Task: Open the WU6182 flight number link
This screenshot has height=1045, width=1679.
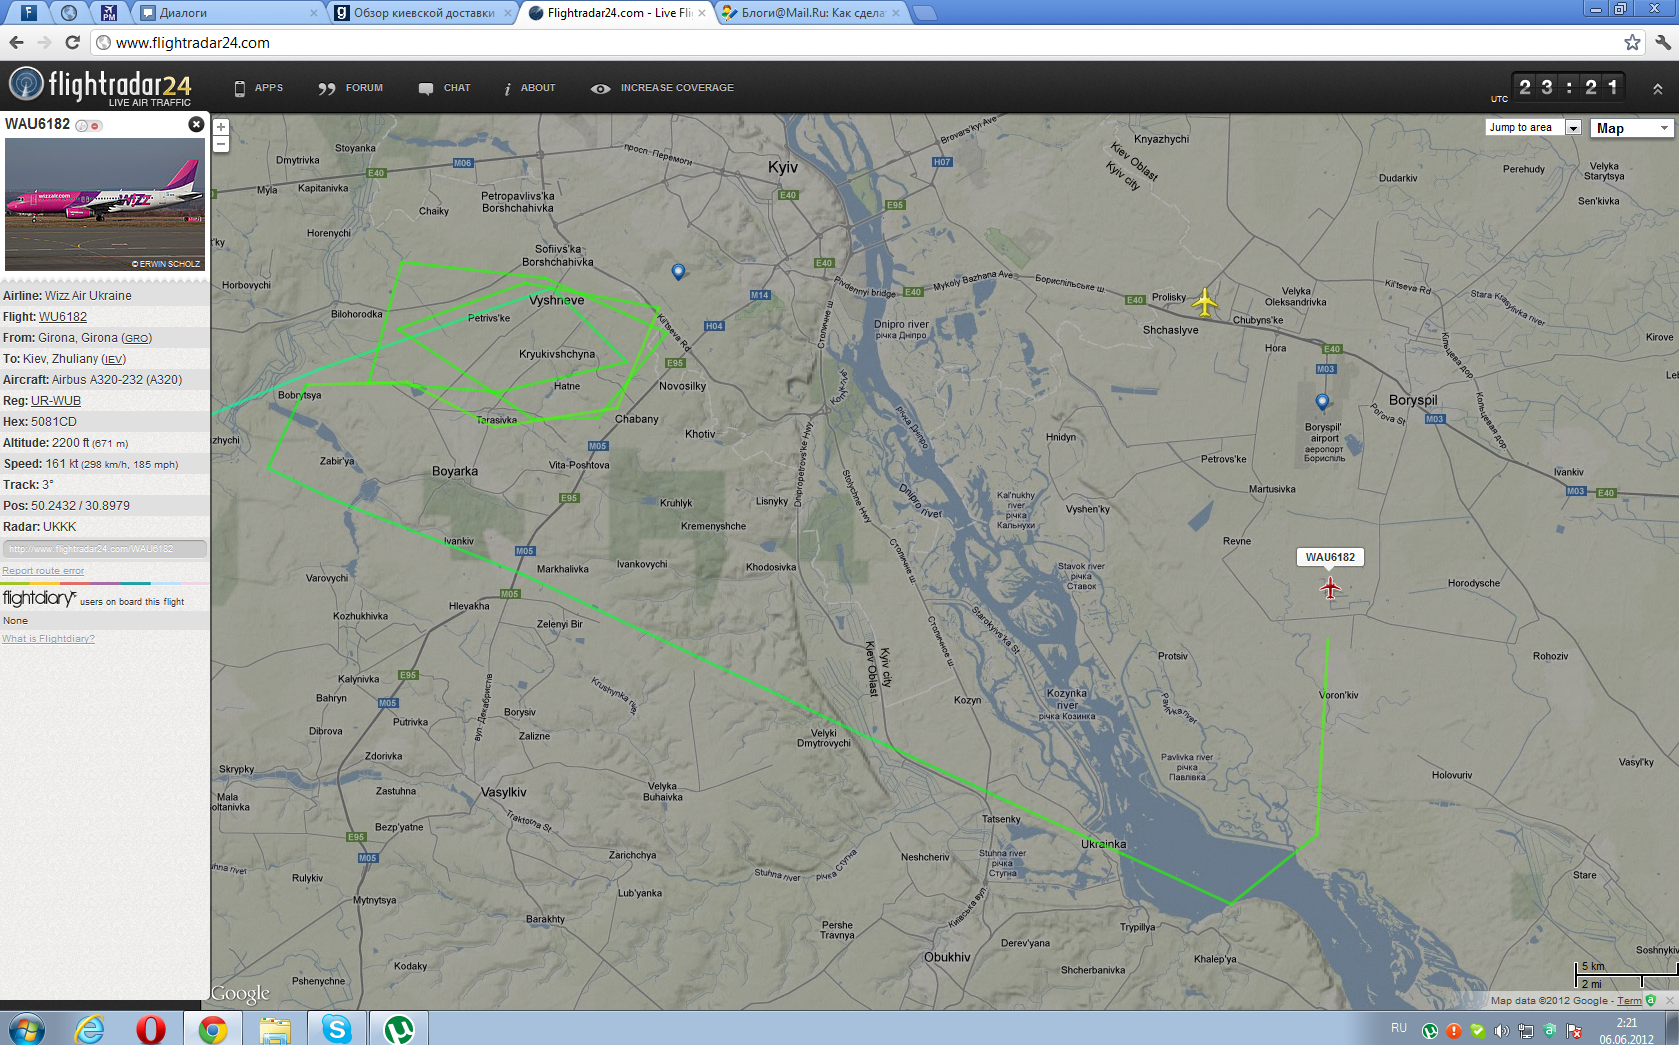Action: [x=63, y=317]
